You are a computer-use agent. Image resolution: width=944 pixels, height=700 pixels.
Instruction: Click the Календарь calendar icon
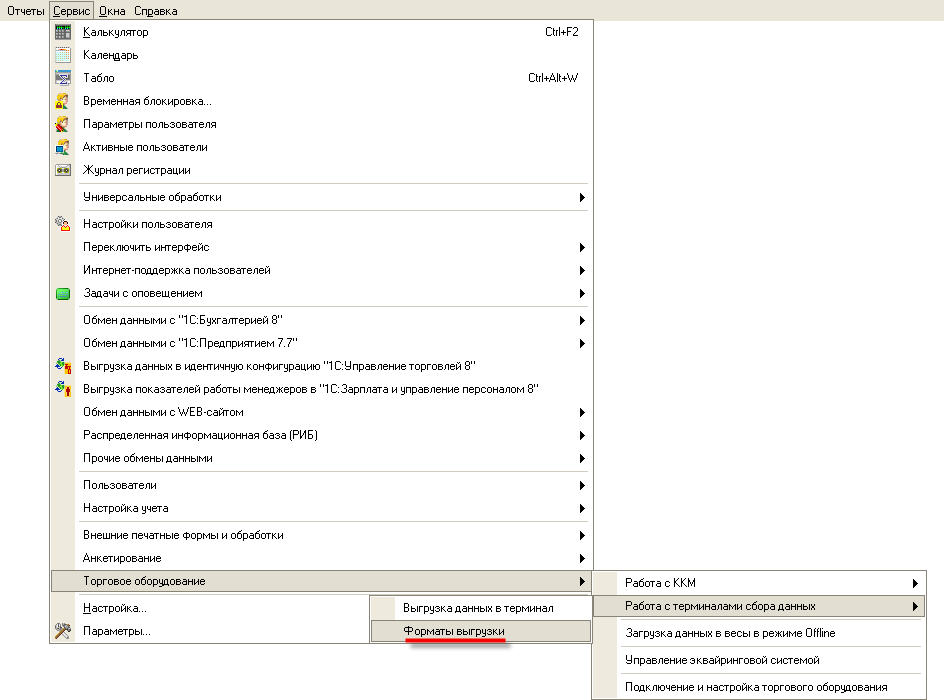(63, 55)
